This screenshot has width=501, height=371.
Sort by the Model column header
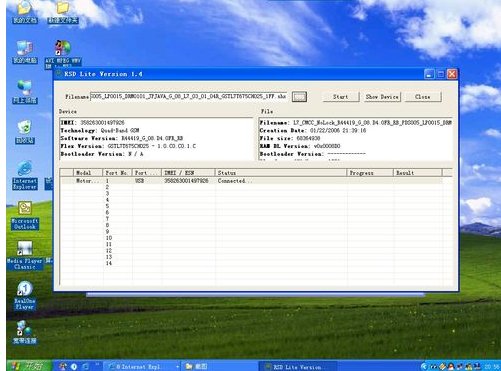(x=88, y=173)
